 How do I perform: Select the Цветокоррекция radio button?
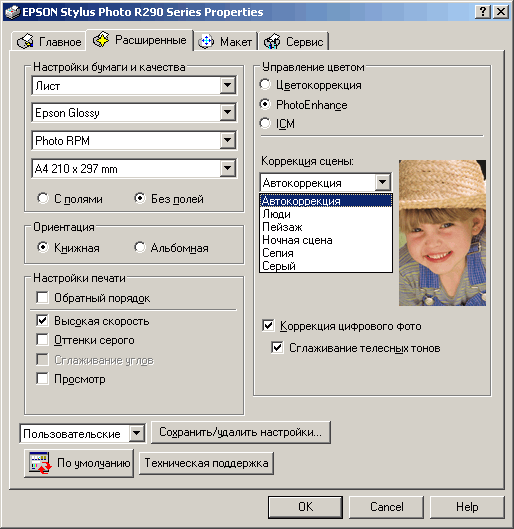coord(265,85)
